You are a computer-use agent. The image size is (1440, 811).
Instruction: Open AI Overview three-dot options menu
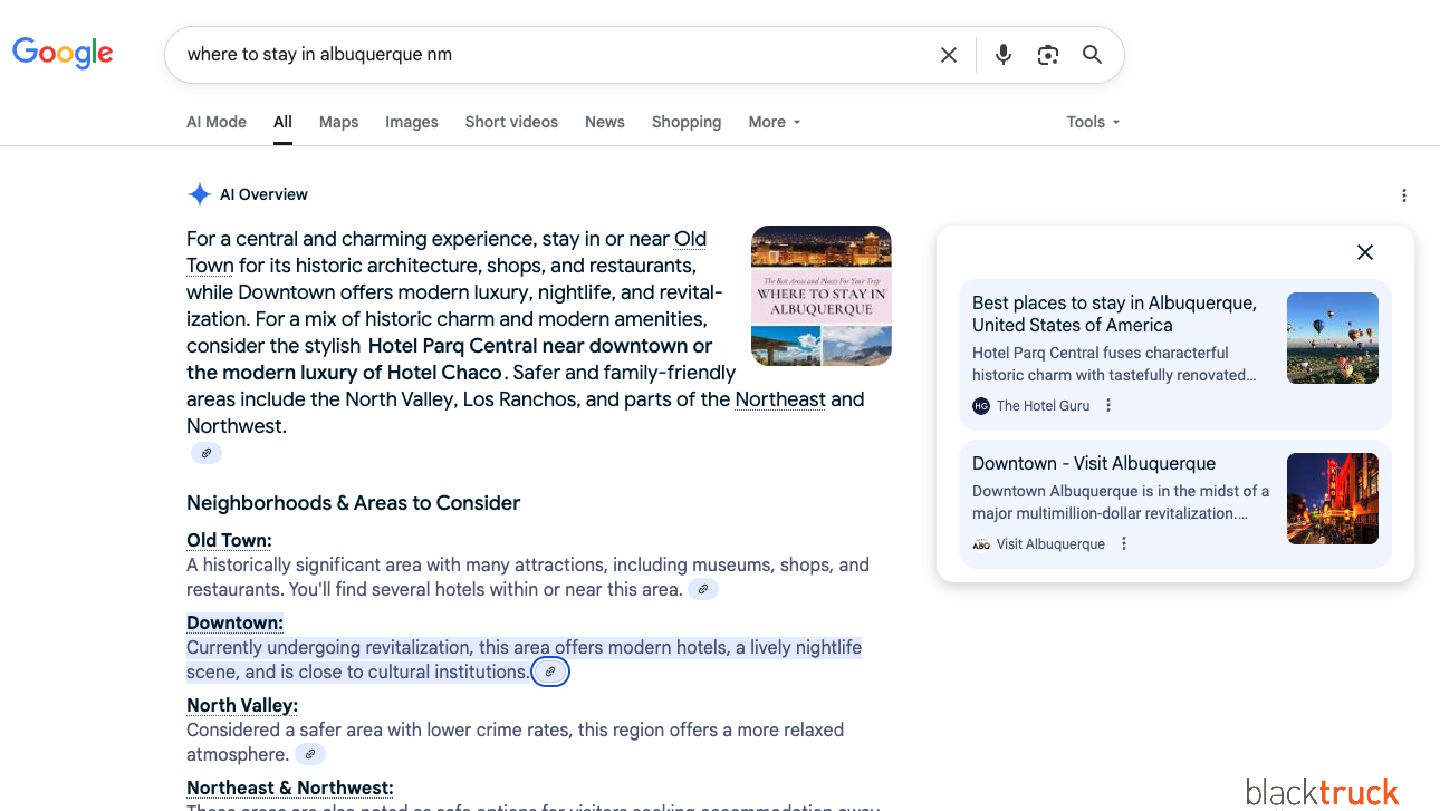click(1404, 196)
